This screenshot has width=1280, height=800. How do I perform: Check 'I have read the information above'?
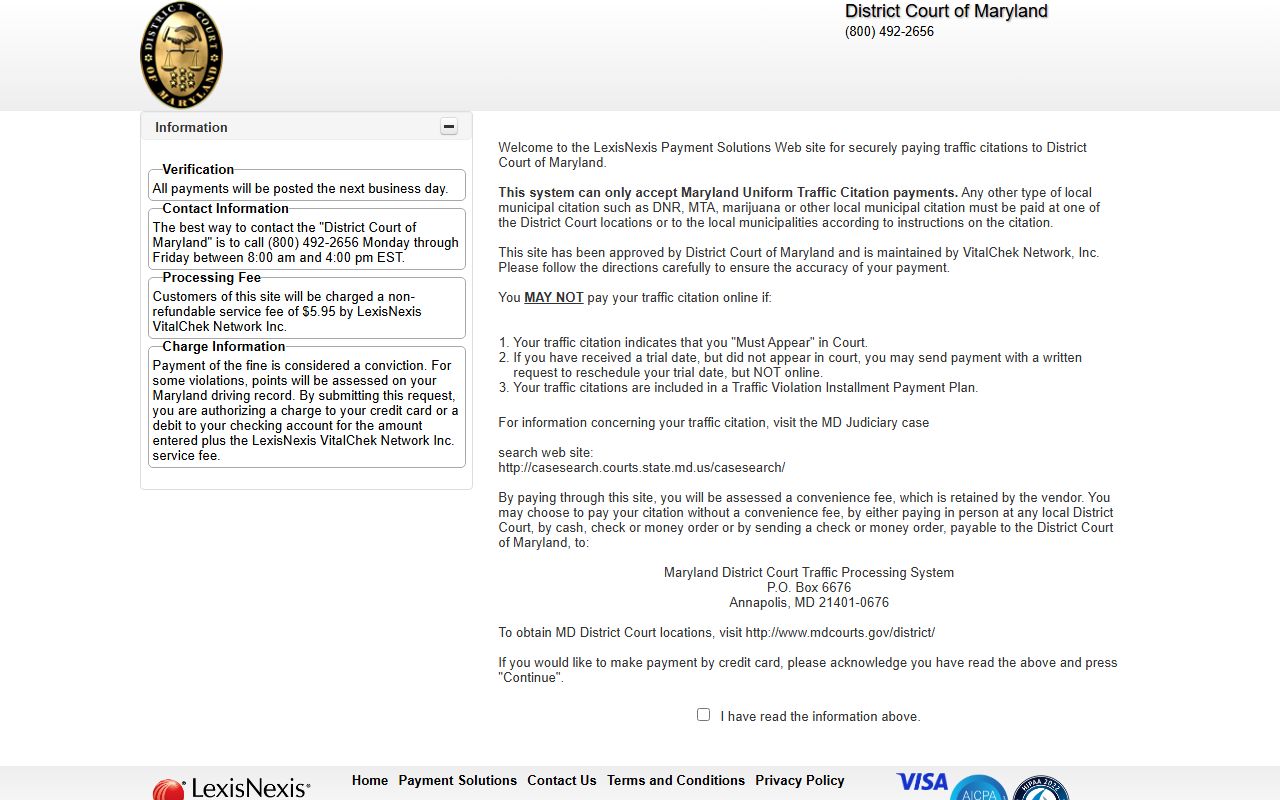point(704,715)
